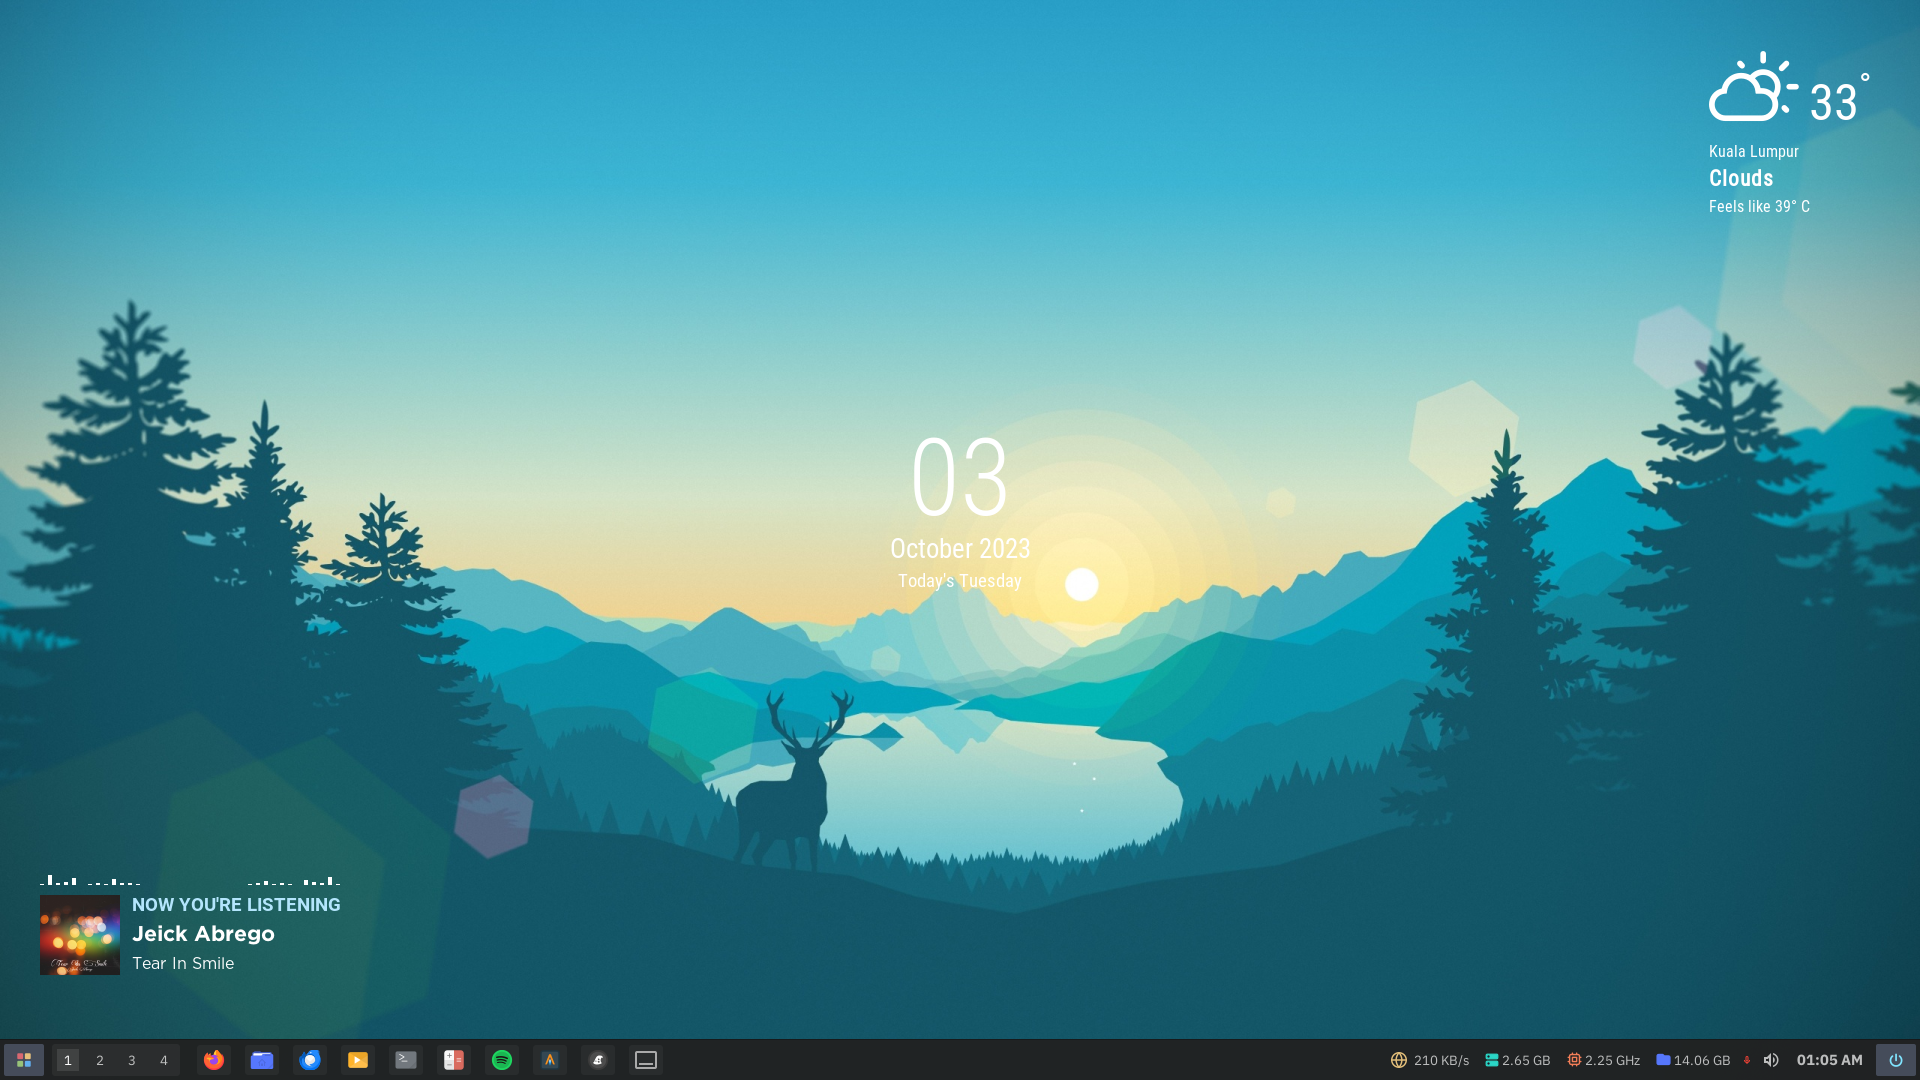This screenshot has width=1920, height=1080.
Task: Open the round grey launcher icon
Action: (x=598, y=1060)
